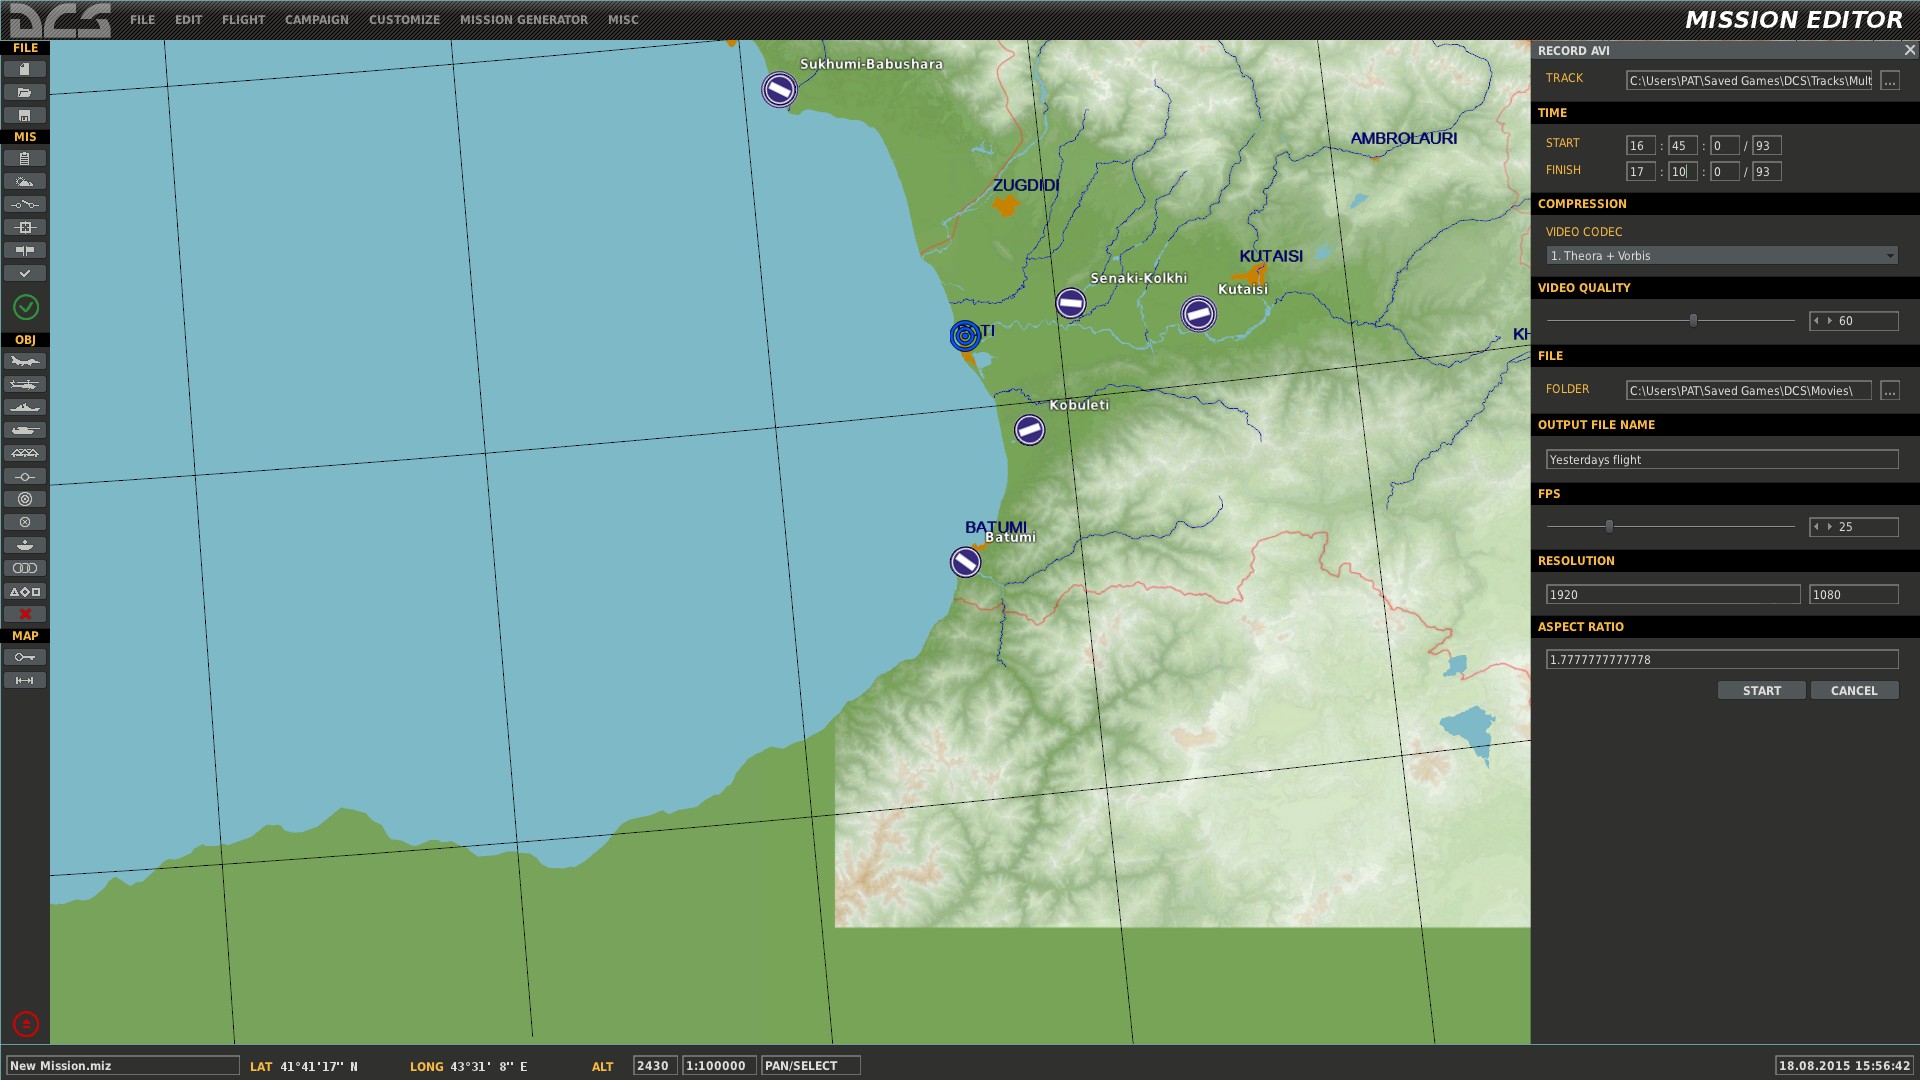Select the bridge-shaped static object tool

click(25, 453)
